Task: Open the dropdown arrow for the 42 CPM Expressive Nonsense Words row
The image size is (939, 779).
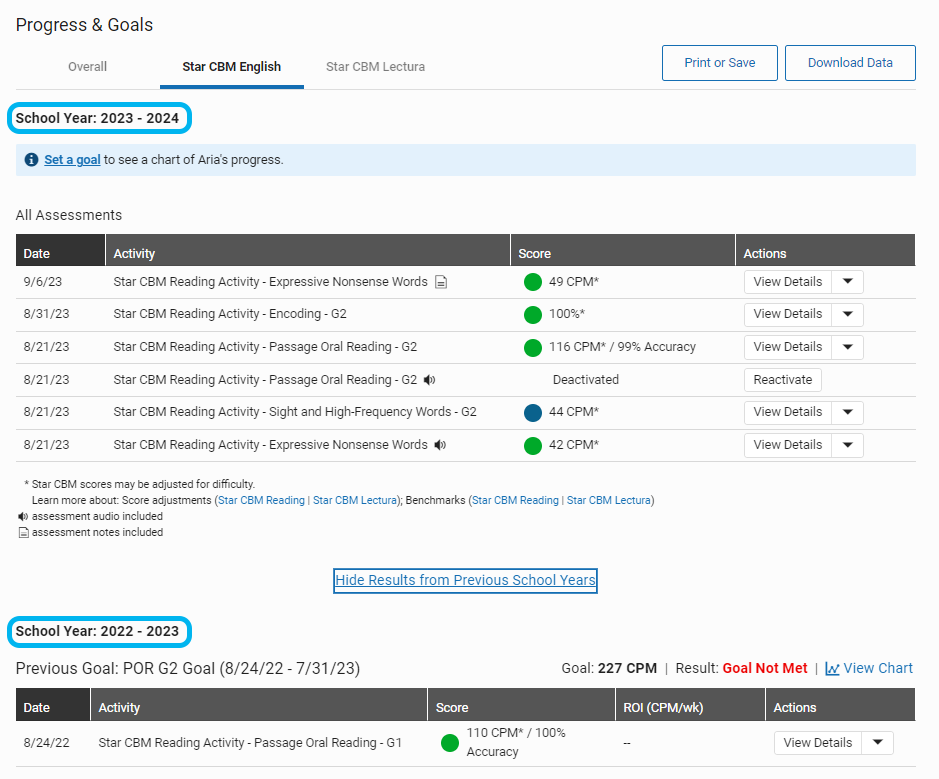Action: 847,445
